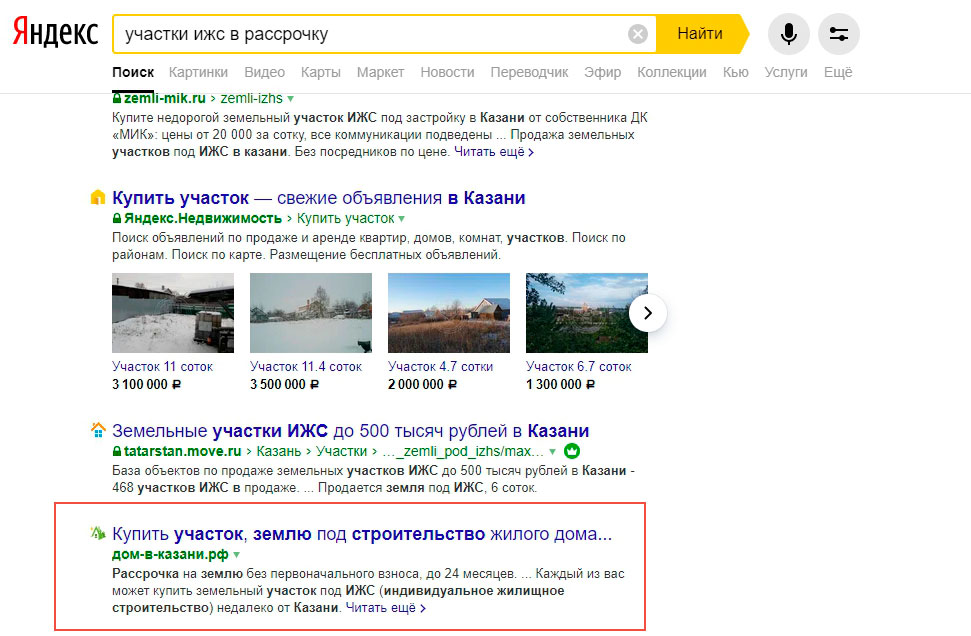Screen dimensions: 971x636
Task: Open the Казань breadcrumb of tatarstan.move.ru
Action: (x=279, y=451)
